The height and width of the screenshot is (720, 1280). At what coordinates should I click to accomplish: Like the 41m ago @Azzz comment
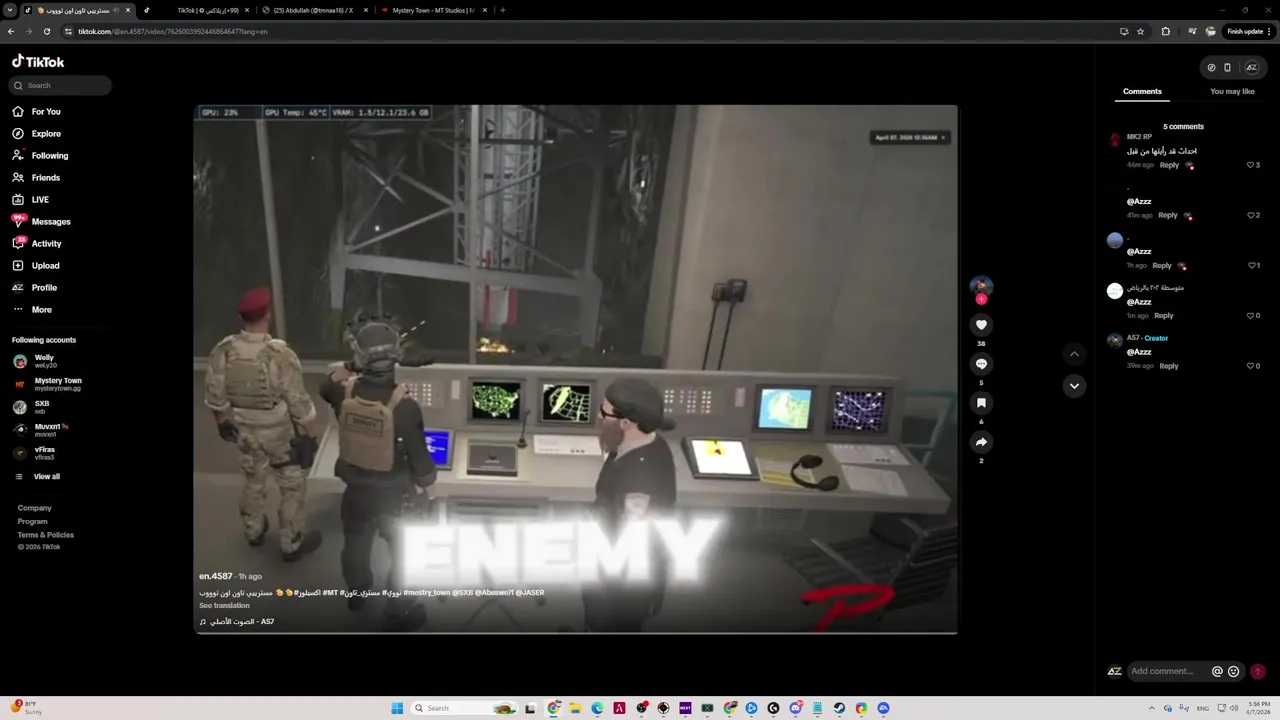coord(1250,215)
